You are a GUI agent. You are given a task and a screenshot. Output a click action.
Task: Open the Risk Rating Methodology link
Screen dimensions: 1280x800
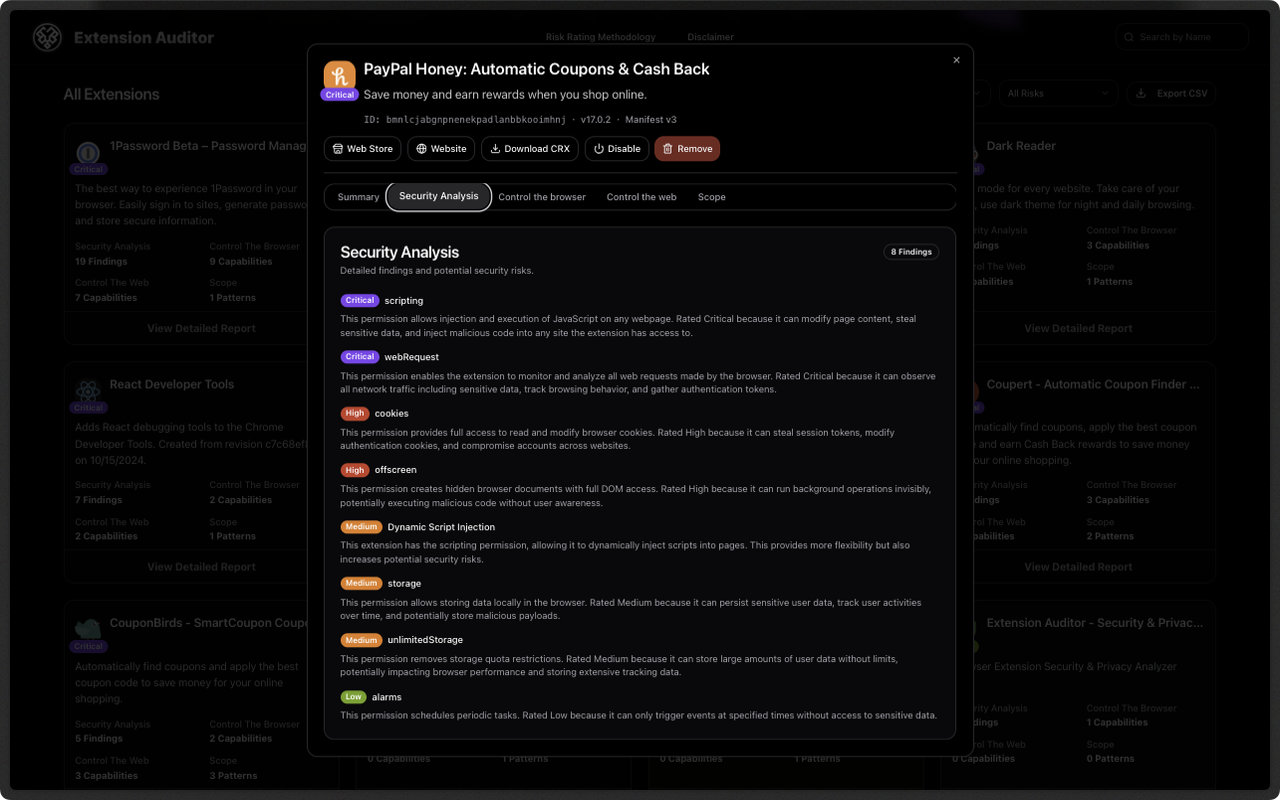[601, 37]
